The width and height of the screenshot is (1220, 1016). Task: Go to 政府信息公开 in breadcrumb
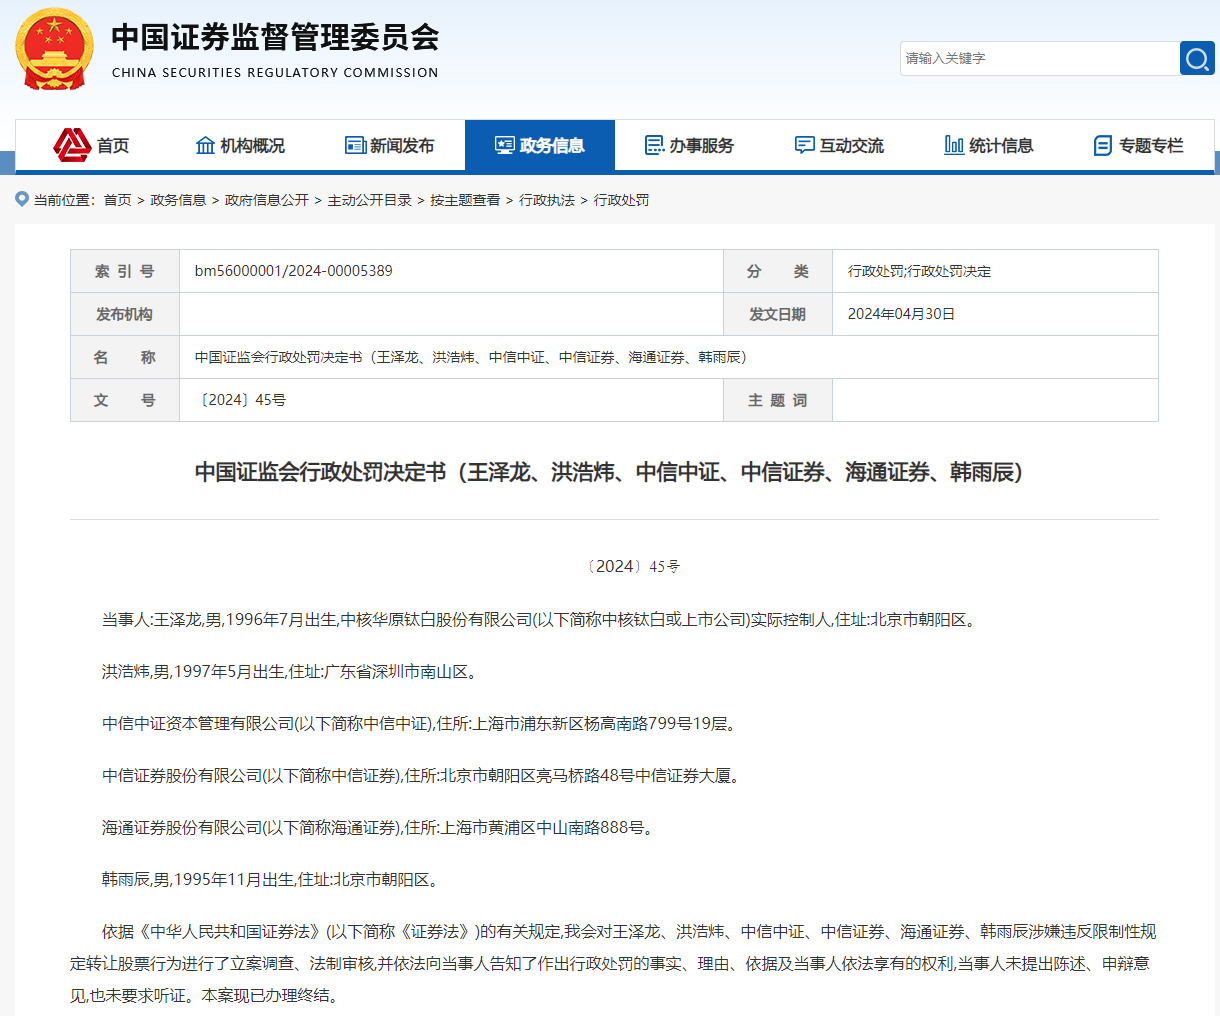267,200
